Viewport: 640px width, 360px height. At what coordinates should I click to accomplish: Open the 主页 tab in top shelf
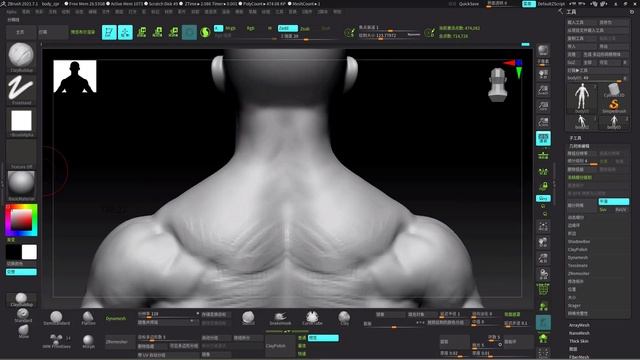(20, 32)
